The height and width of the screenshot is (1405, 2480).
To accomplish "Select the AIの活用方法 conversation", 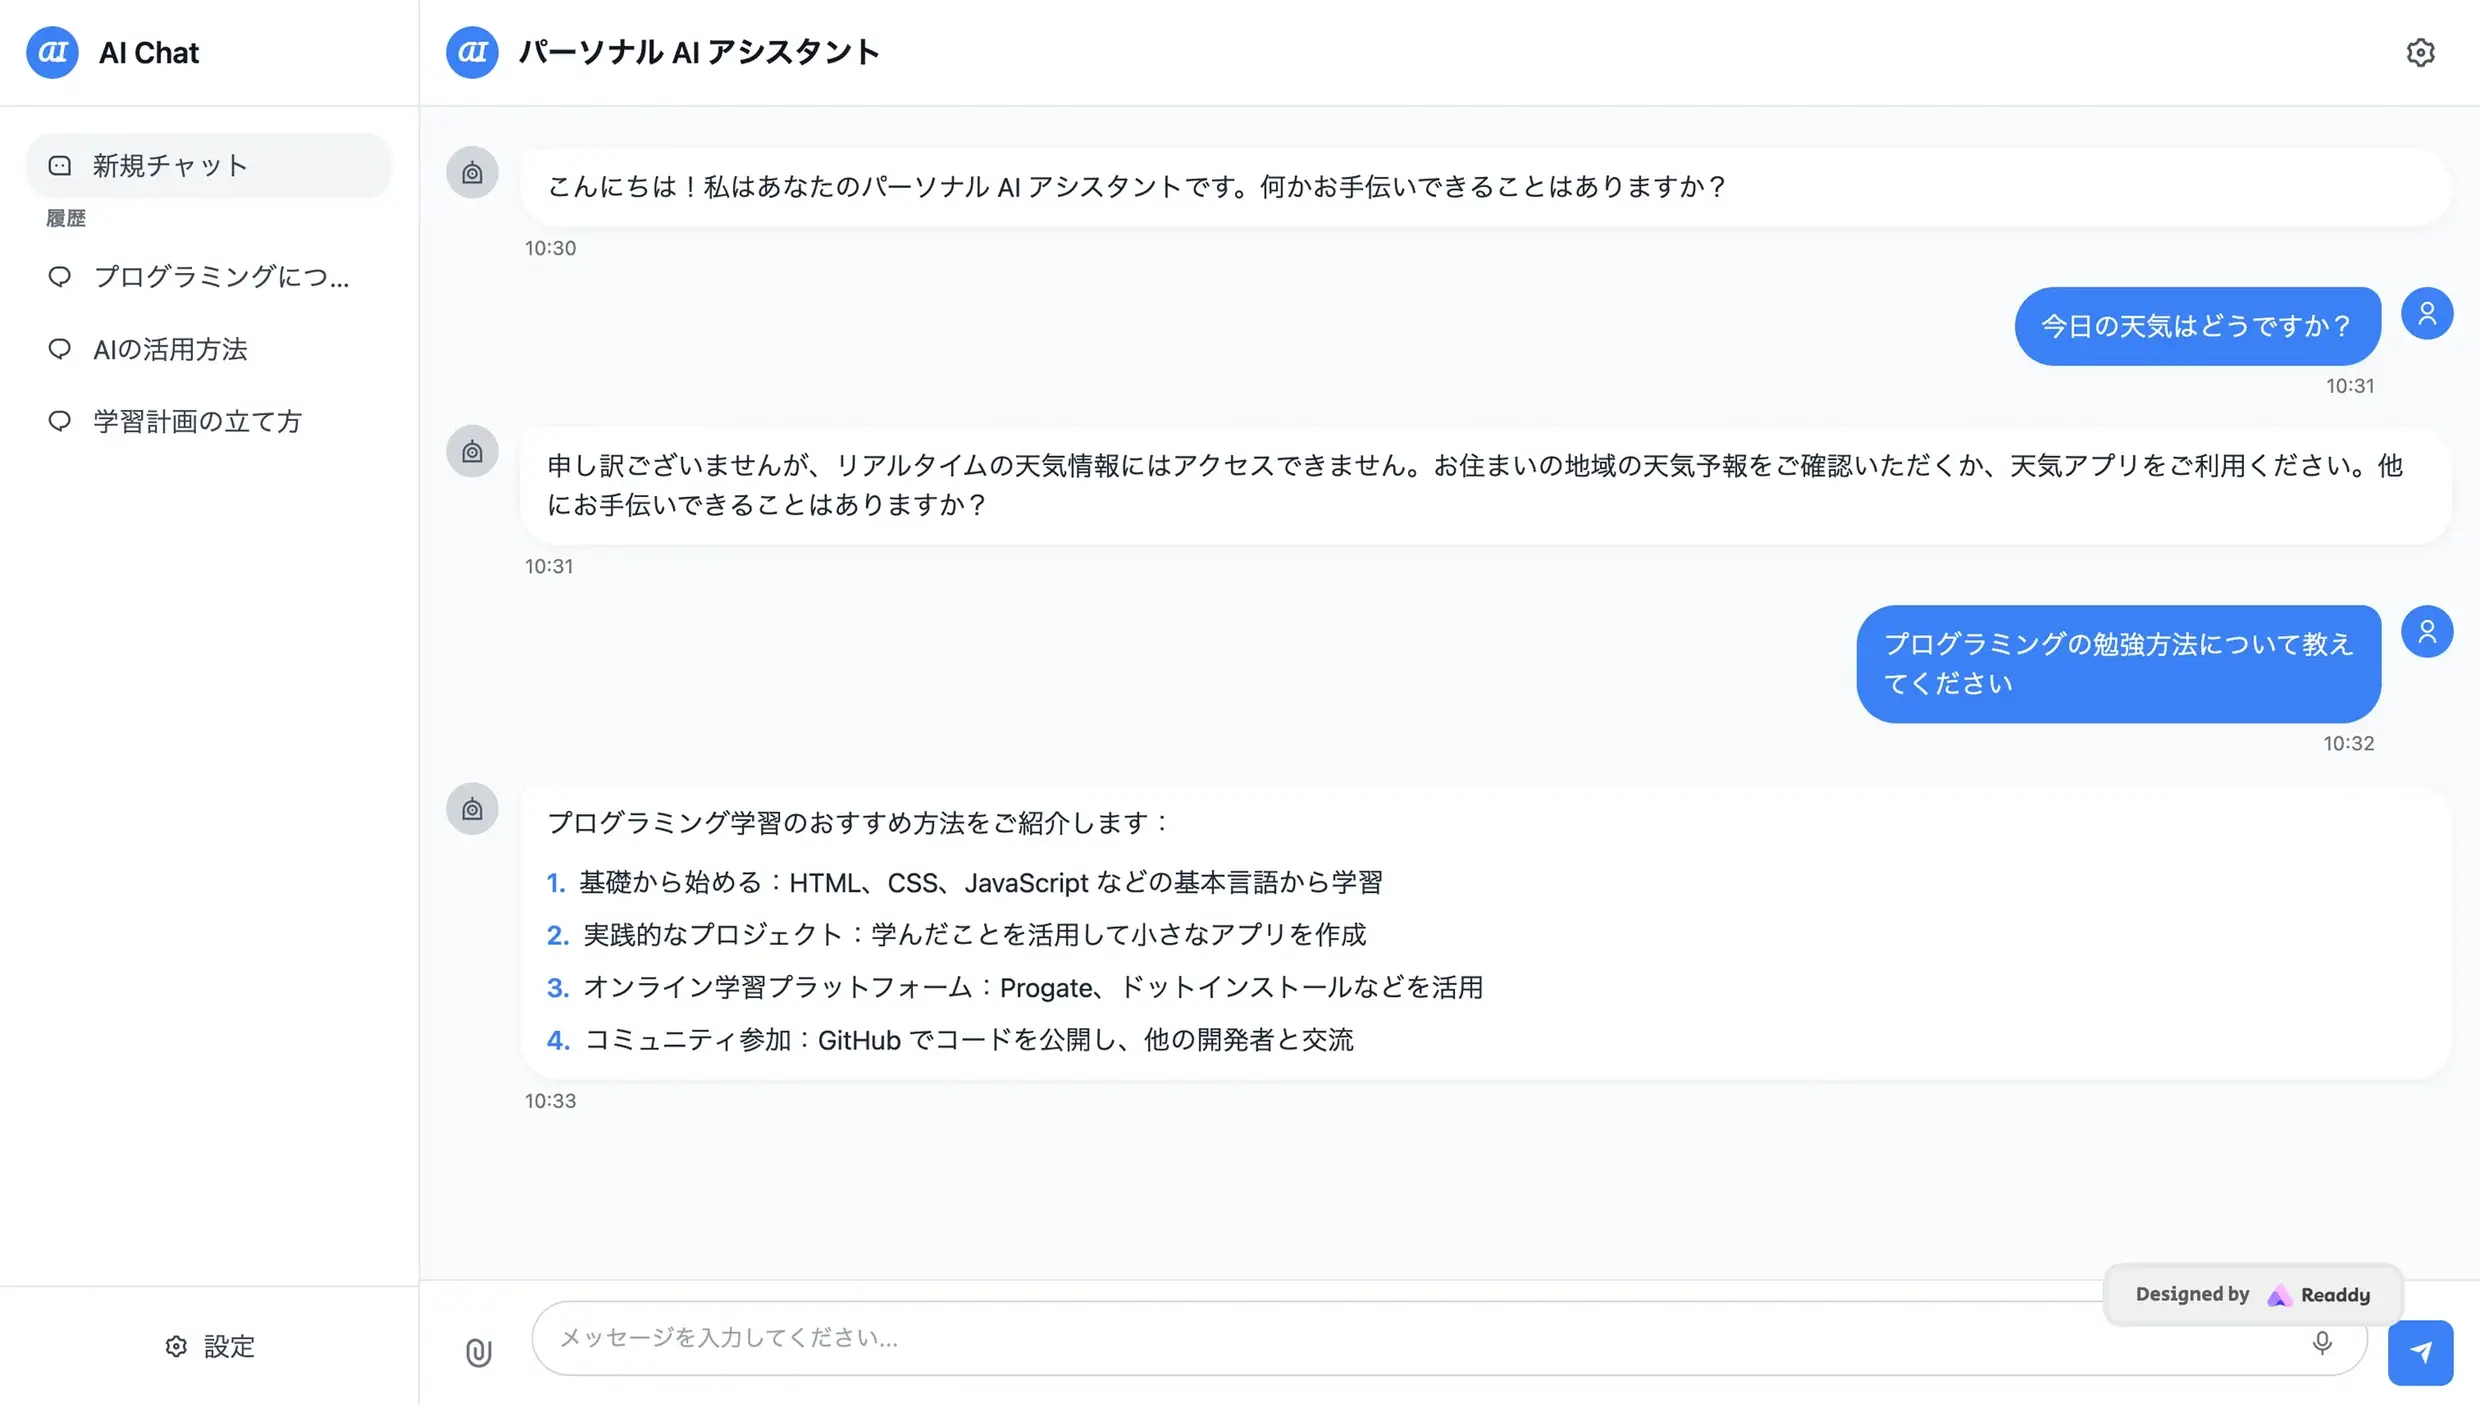I will (169, 349).
